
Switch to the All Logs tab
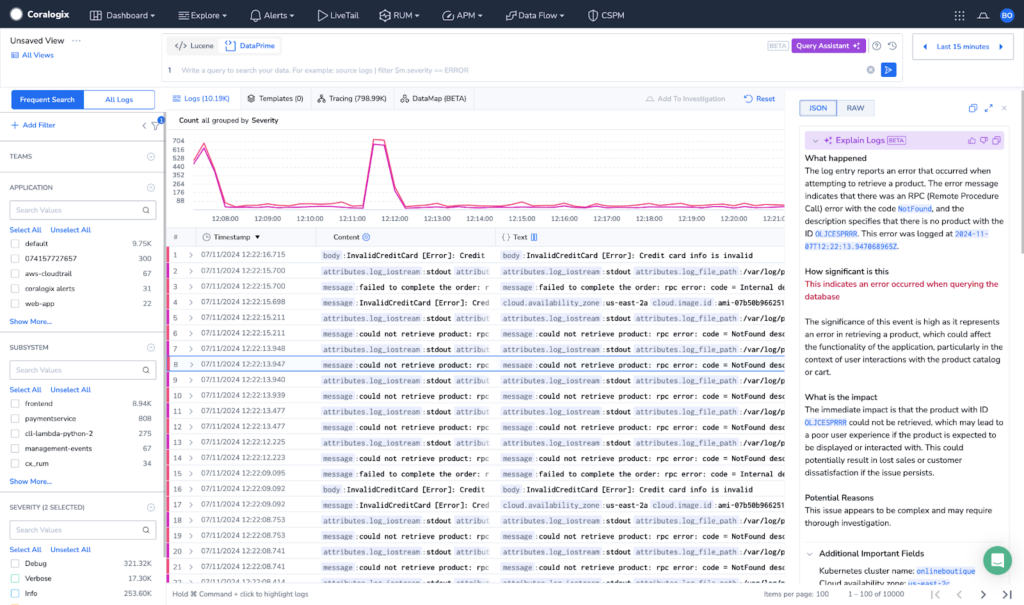(119, 99)
